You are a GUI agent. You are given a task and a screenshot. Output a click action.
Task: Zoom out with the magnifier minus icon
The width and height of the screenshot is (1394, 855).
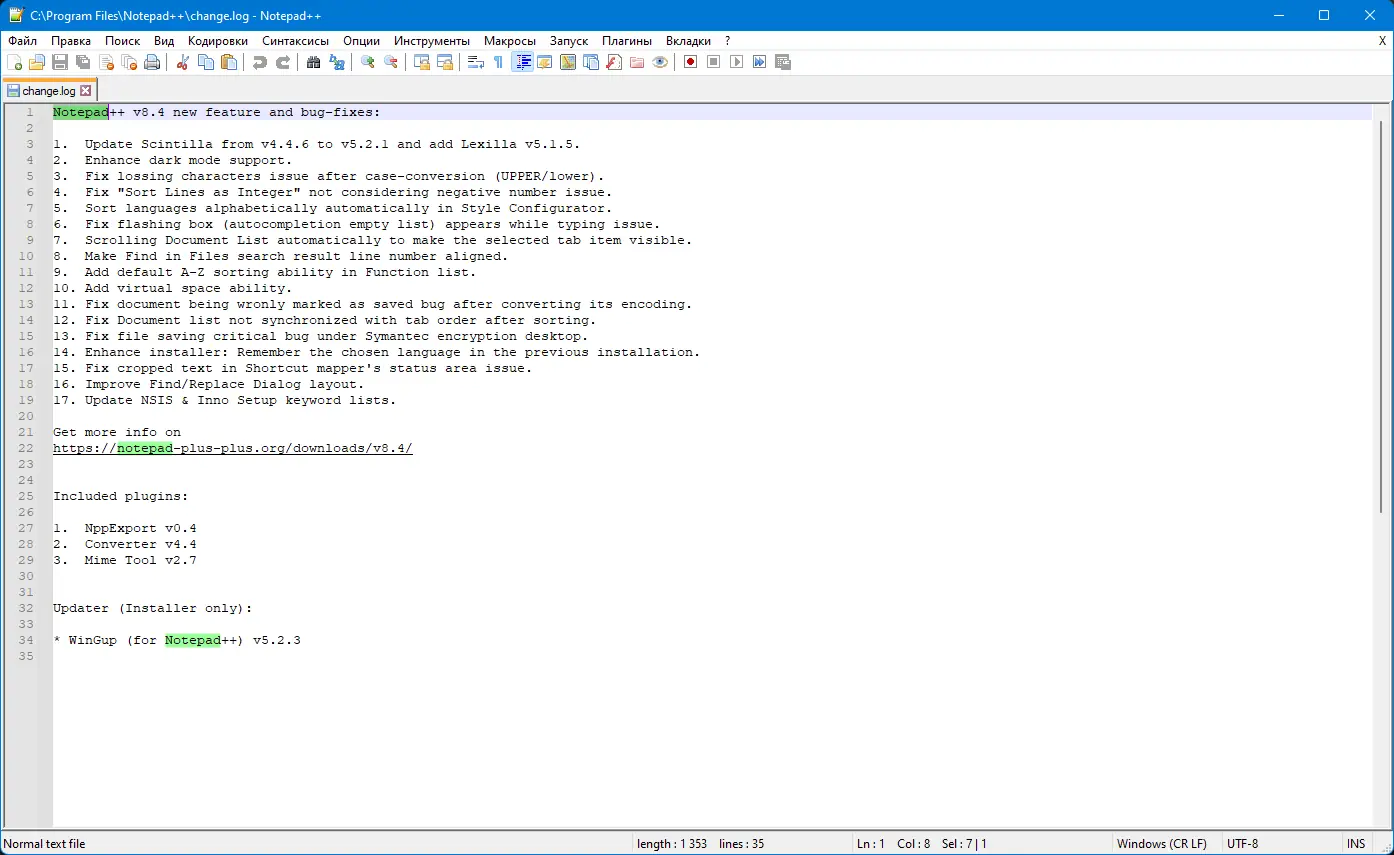[x=391, y=62]
